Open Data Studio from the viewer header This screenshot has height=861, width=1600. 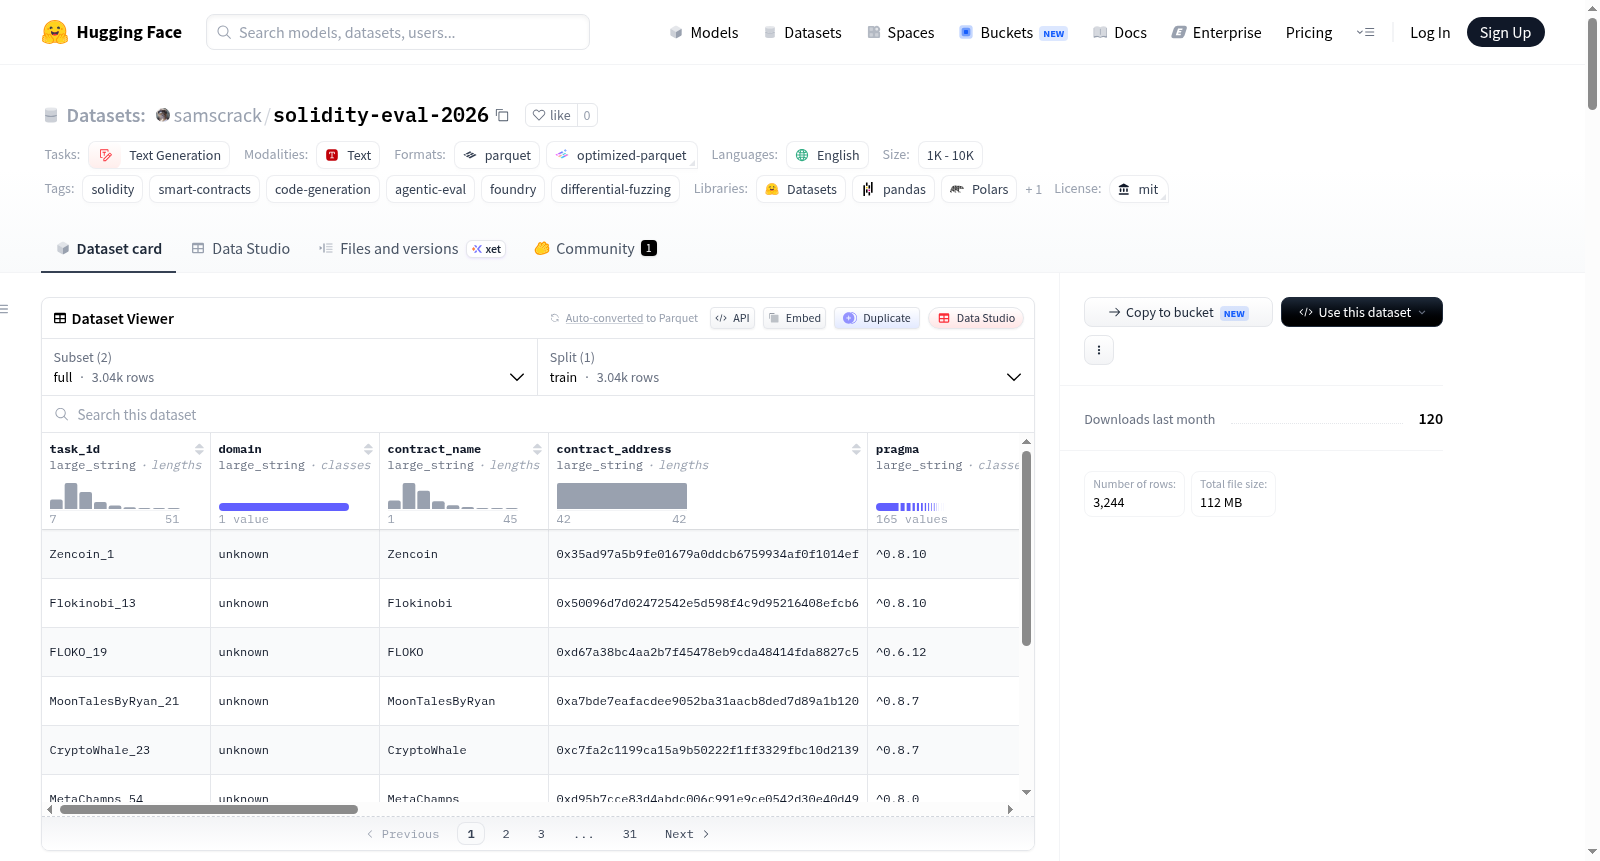coord(976,318)
